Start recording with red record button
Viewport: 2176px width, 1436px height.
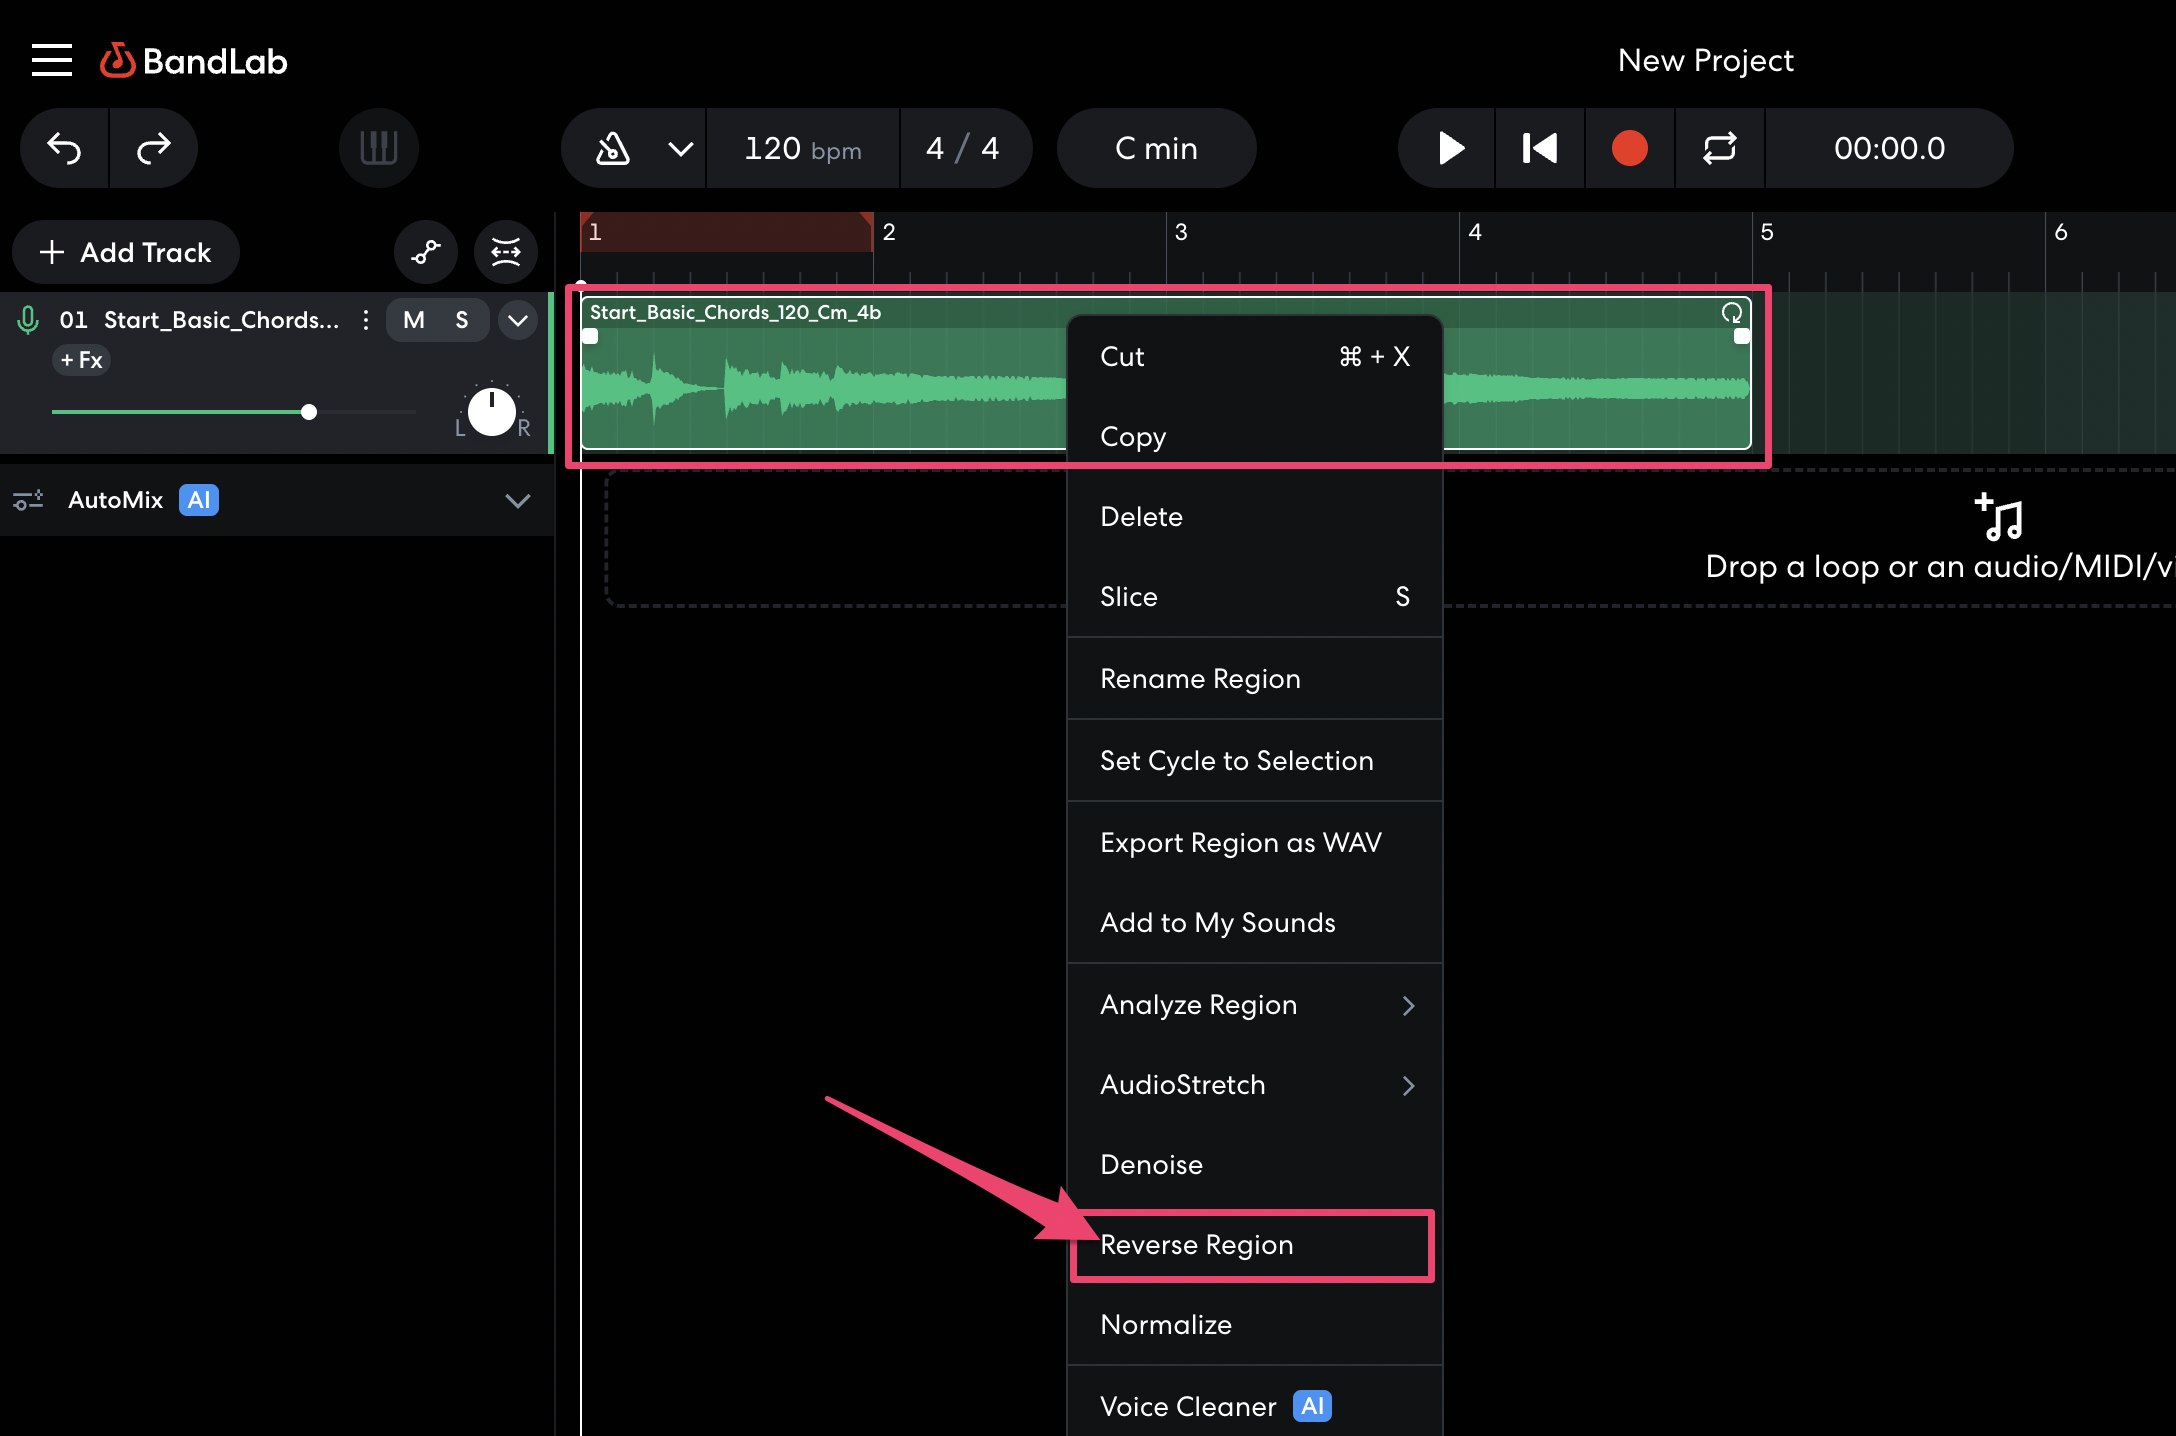coord(1629,148)
